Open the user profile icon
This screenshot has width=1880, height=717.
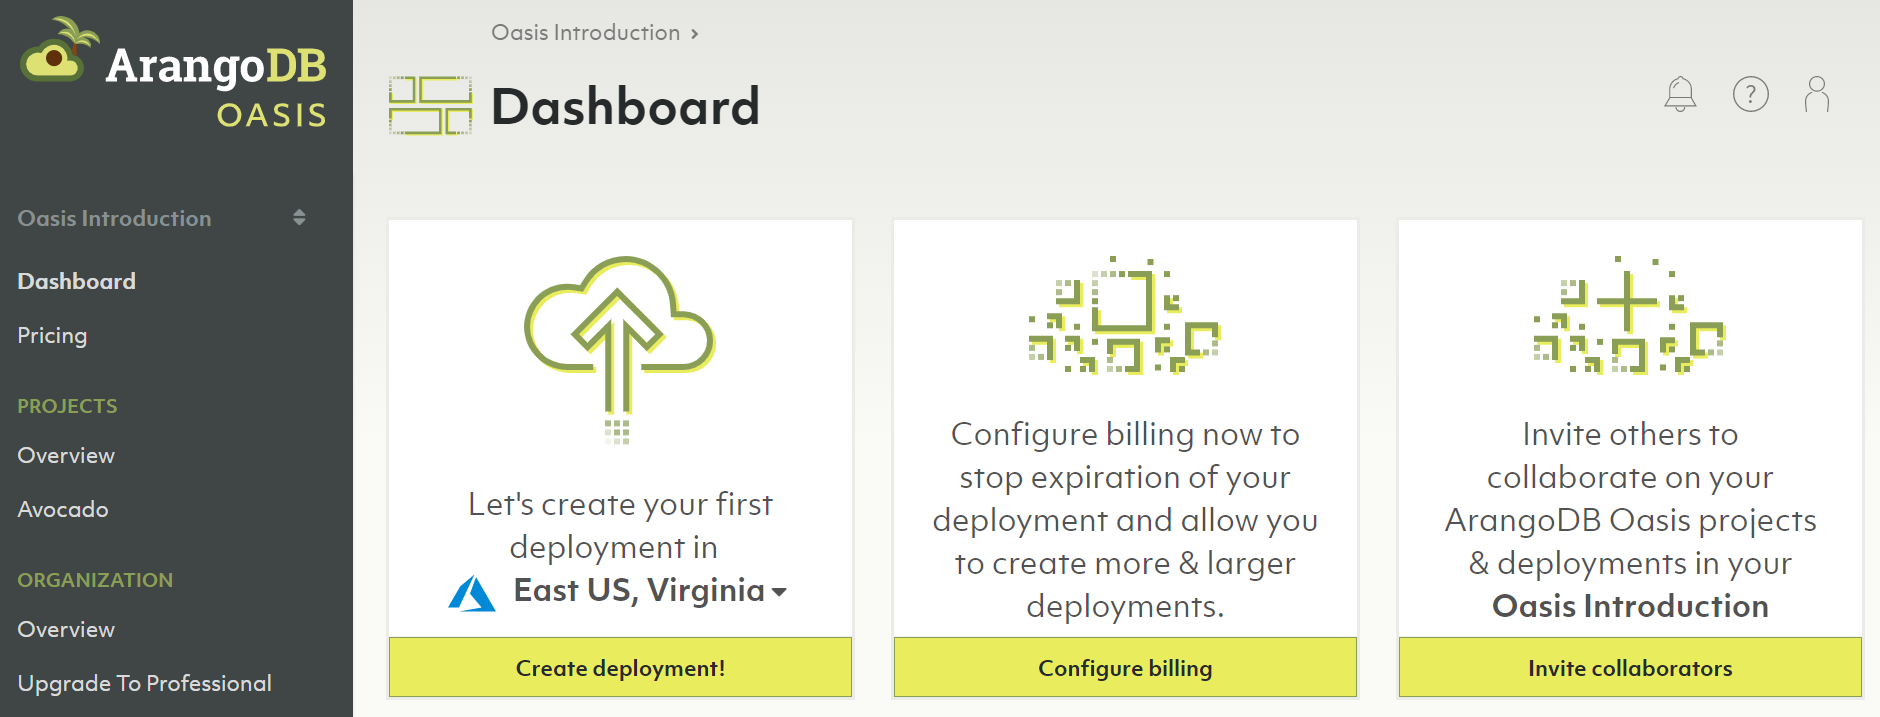click(1817, 94)
